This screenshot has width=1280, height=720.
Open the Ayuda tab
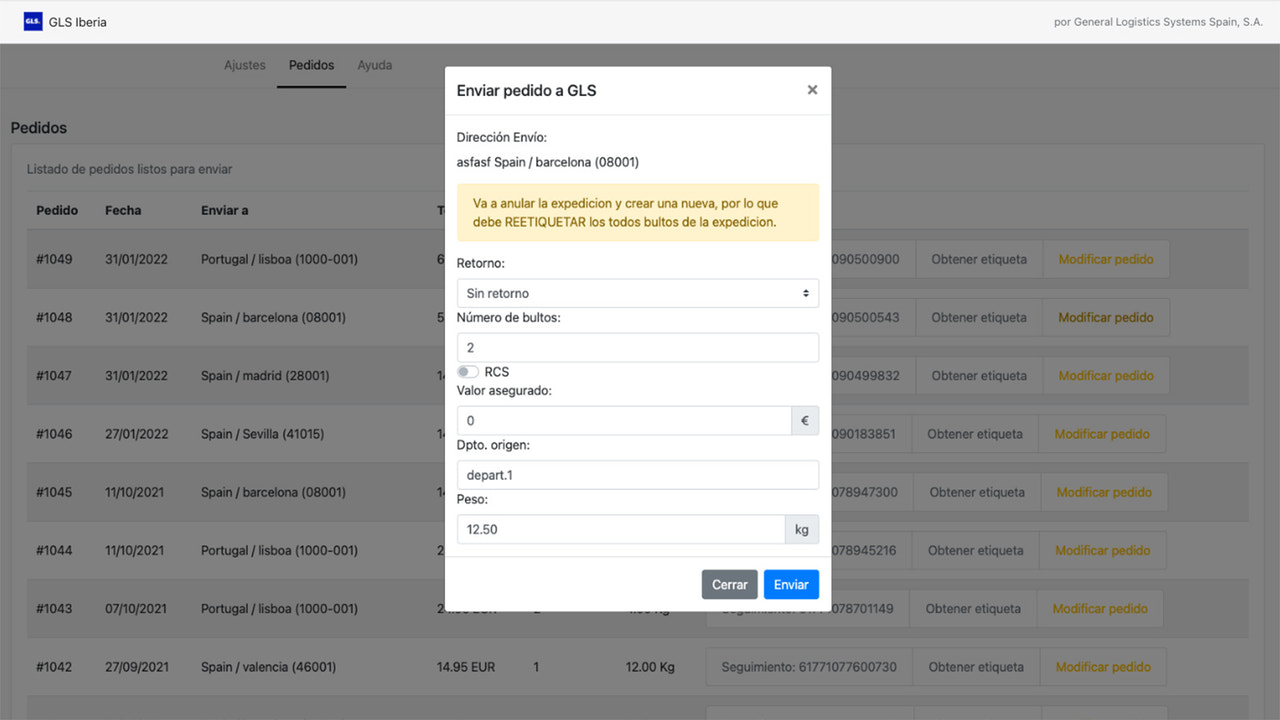(375, 65)
